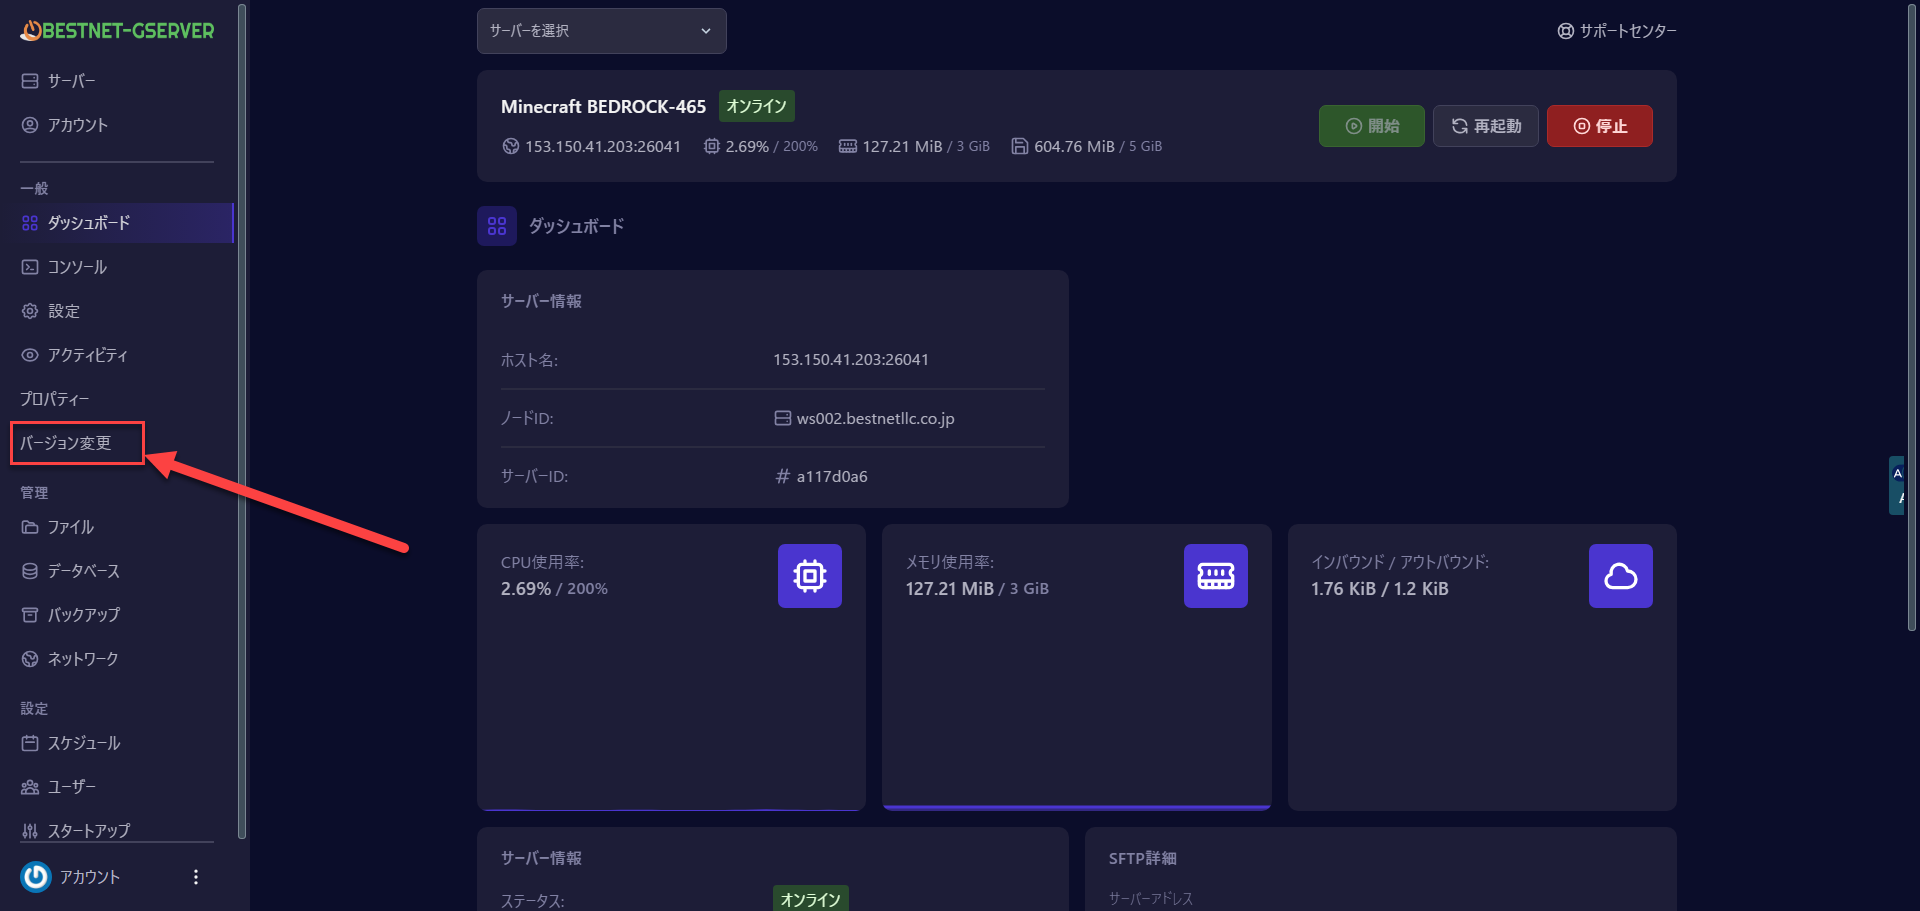Click the hostname value 153.150.41.203:26041 in サーバー情報
Viewport: 1920px width, 911px height.
[x=851, y=360]
